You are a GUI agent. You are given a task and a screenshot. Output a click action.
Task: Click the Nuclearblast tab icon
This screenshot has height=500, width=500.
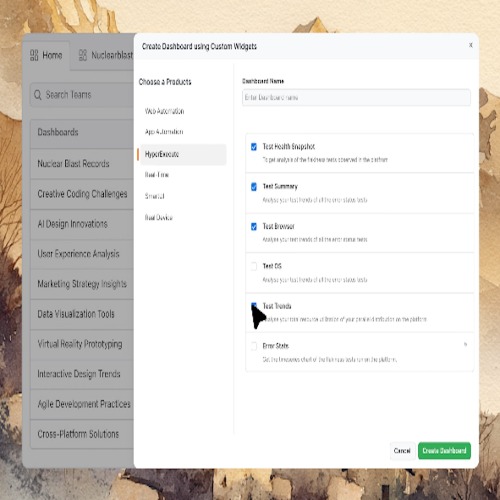click(x=83, y=55)
